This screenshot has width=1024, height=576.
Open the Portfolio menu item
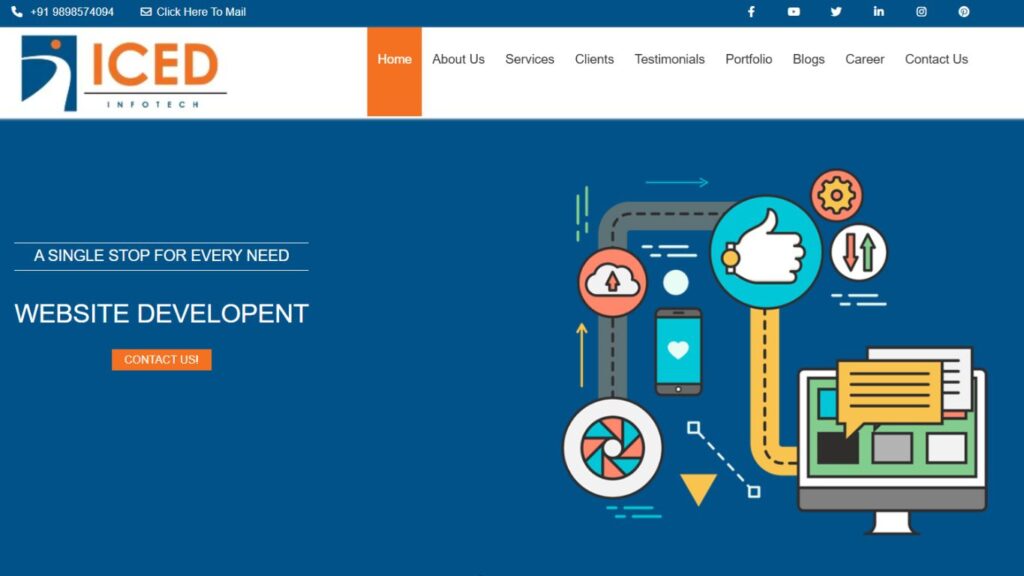pyautogui.click(x=748, y=60)
